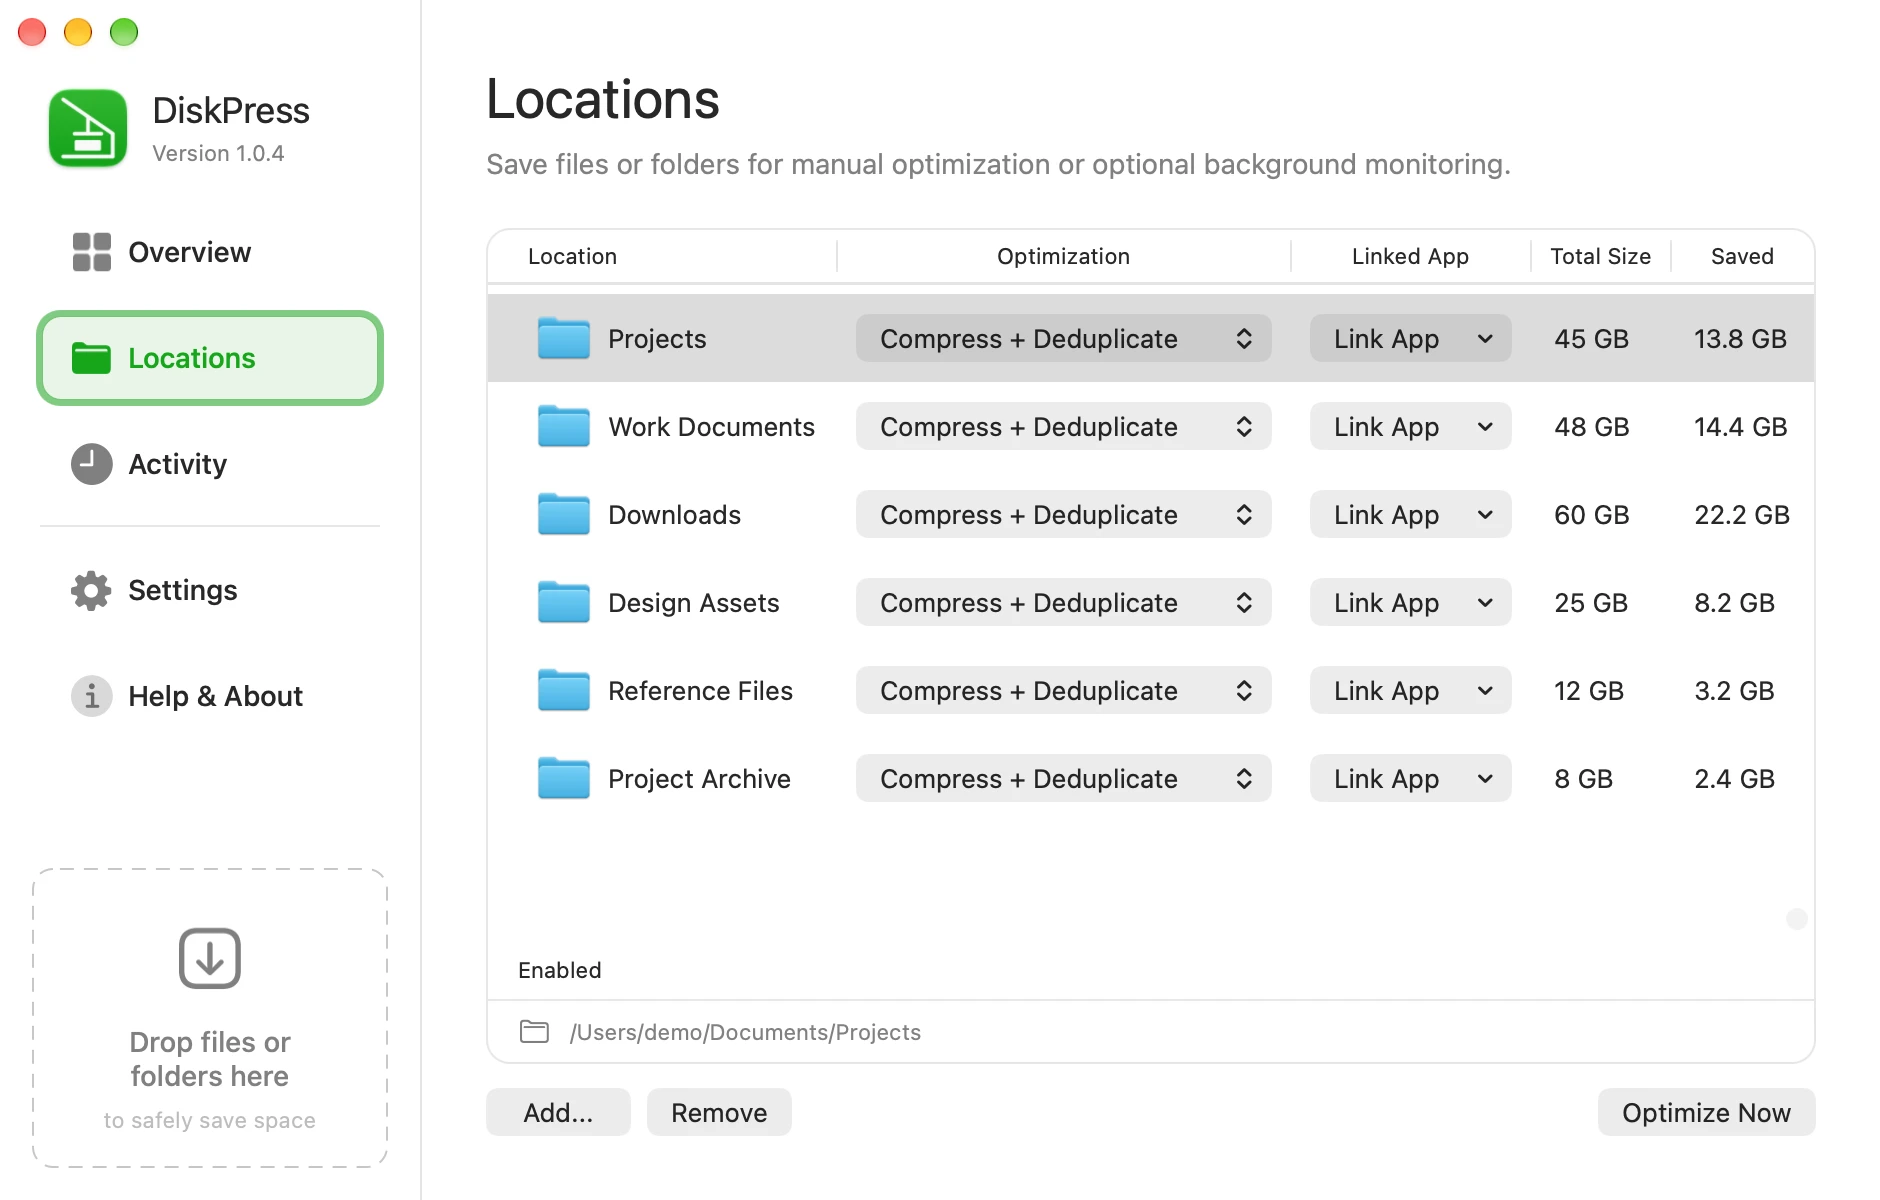Click the /Users/demo/Documents/Projects path
Viewport: 1880px width, 1200px height.
(x=745, y=1032)
